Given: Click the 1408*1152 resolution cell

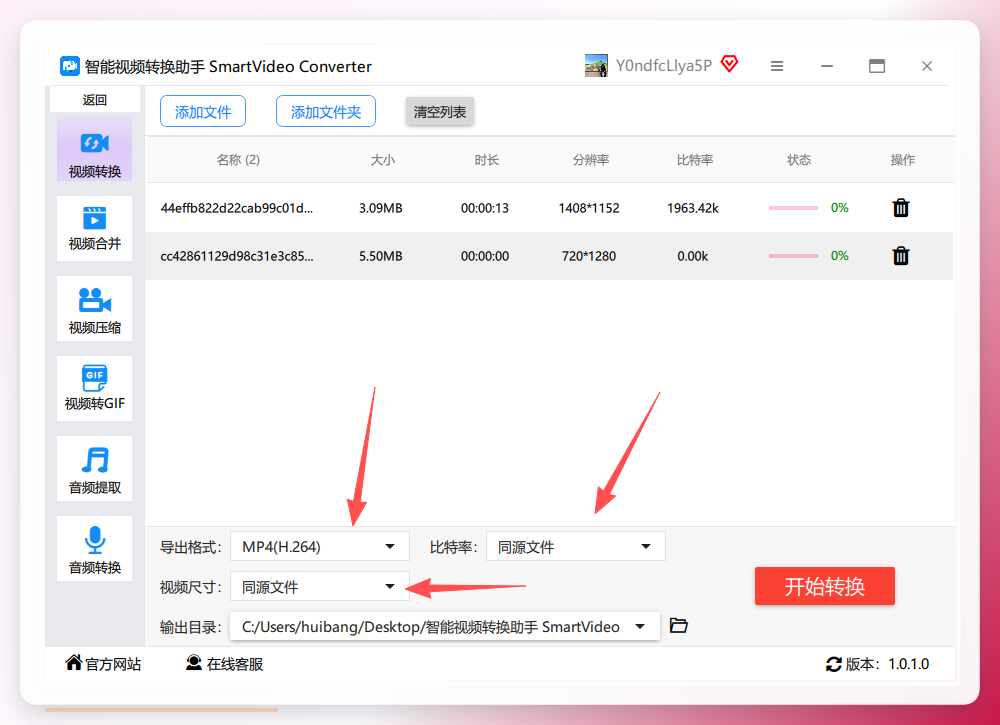Looking at the screenshot, I should point(589,208).
